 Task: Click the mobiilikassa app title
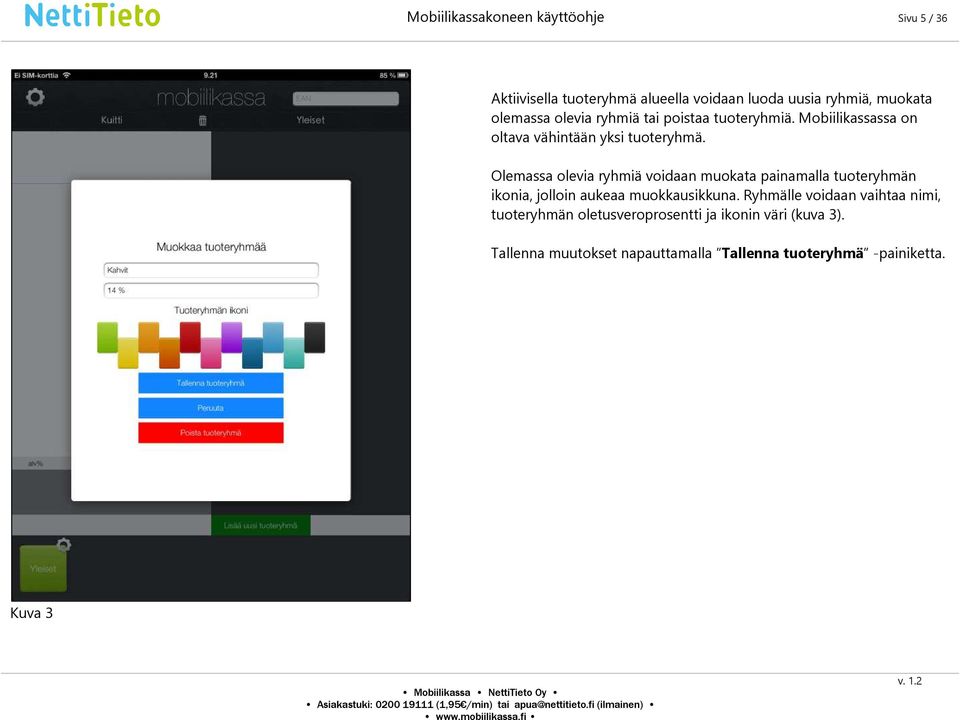[211, 98]
